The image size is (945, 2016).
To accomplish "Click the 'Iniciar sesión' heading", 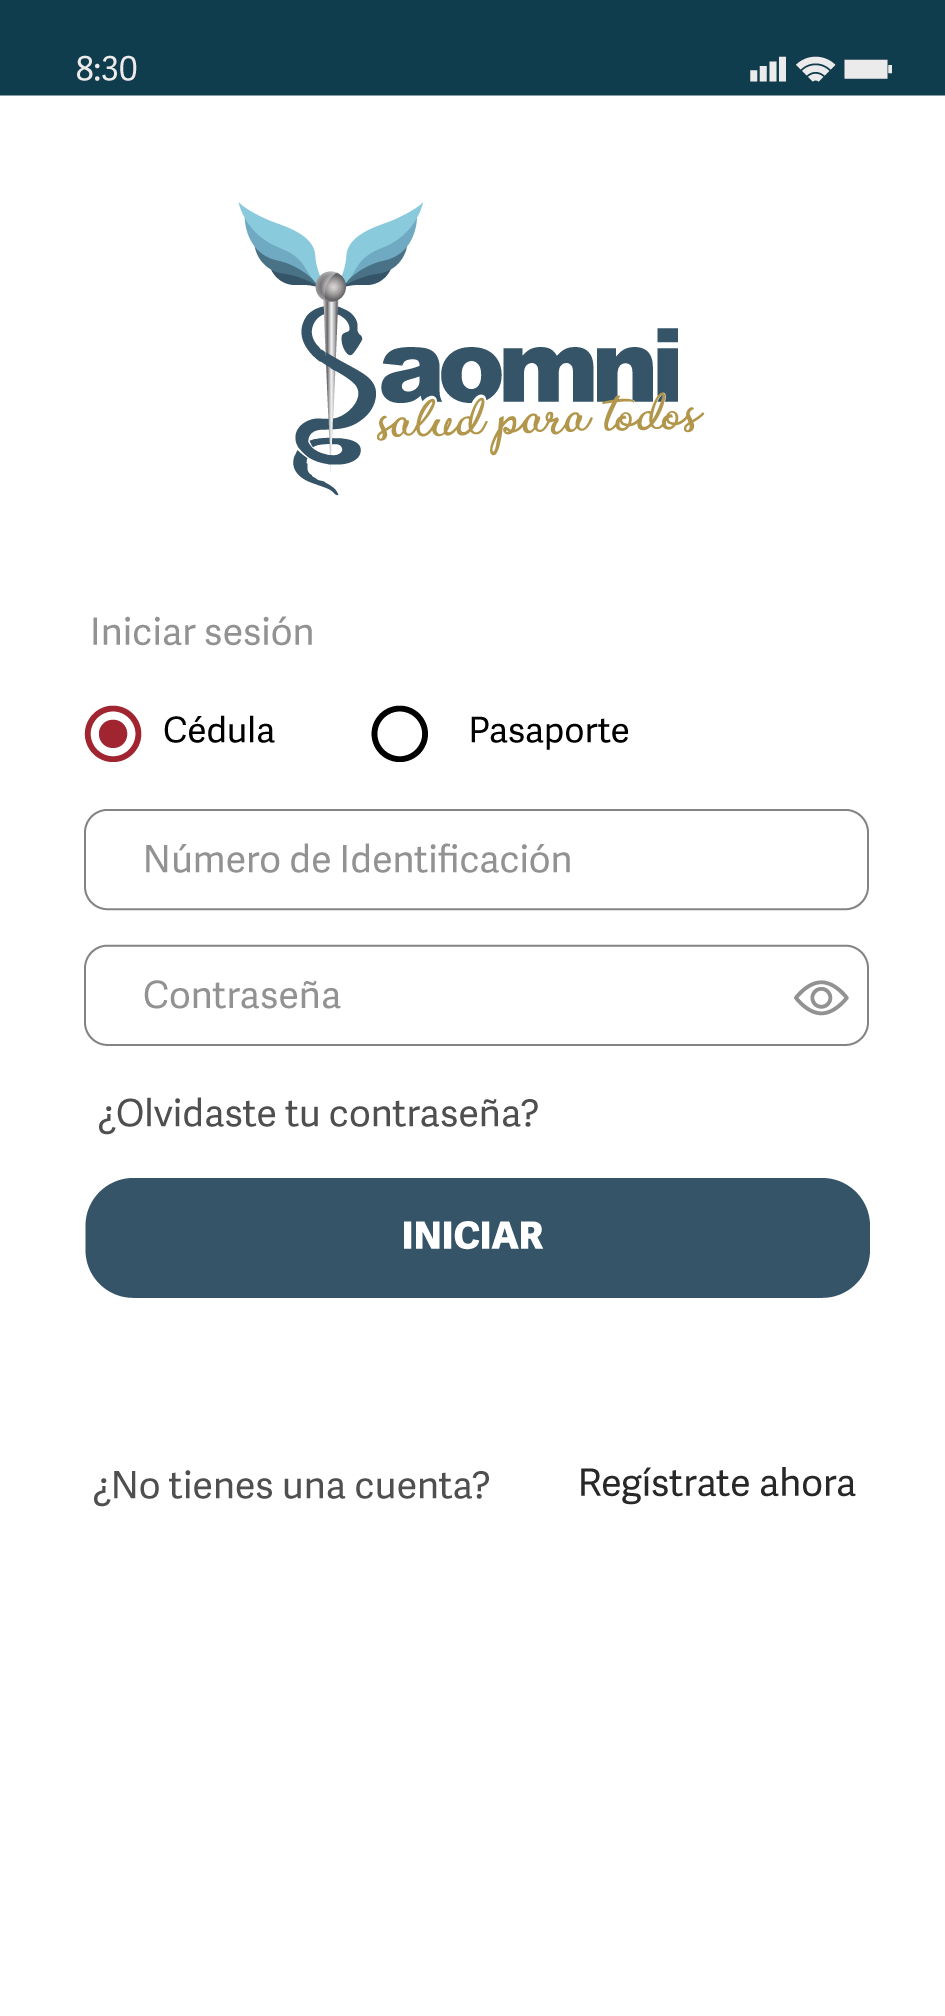I will [202, 632].
